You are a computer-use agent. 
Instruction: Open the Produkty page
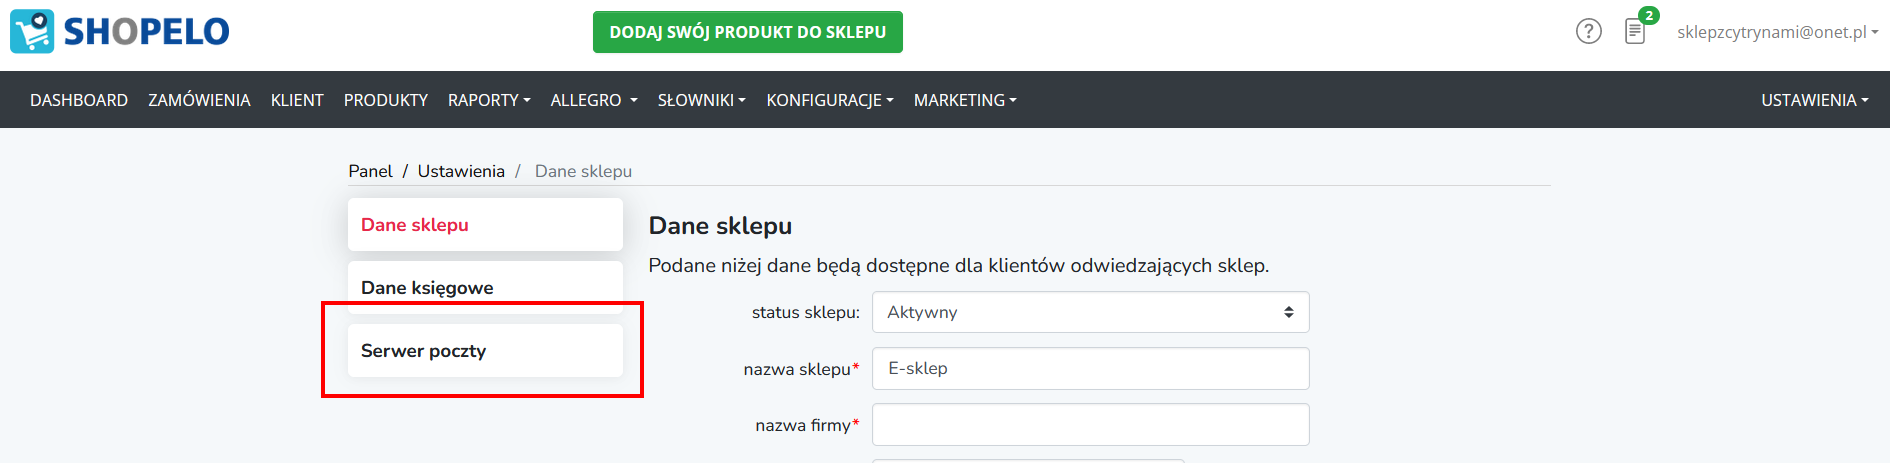(386, 100)
